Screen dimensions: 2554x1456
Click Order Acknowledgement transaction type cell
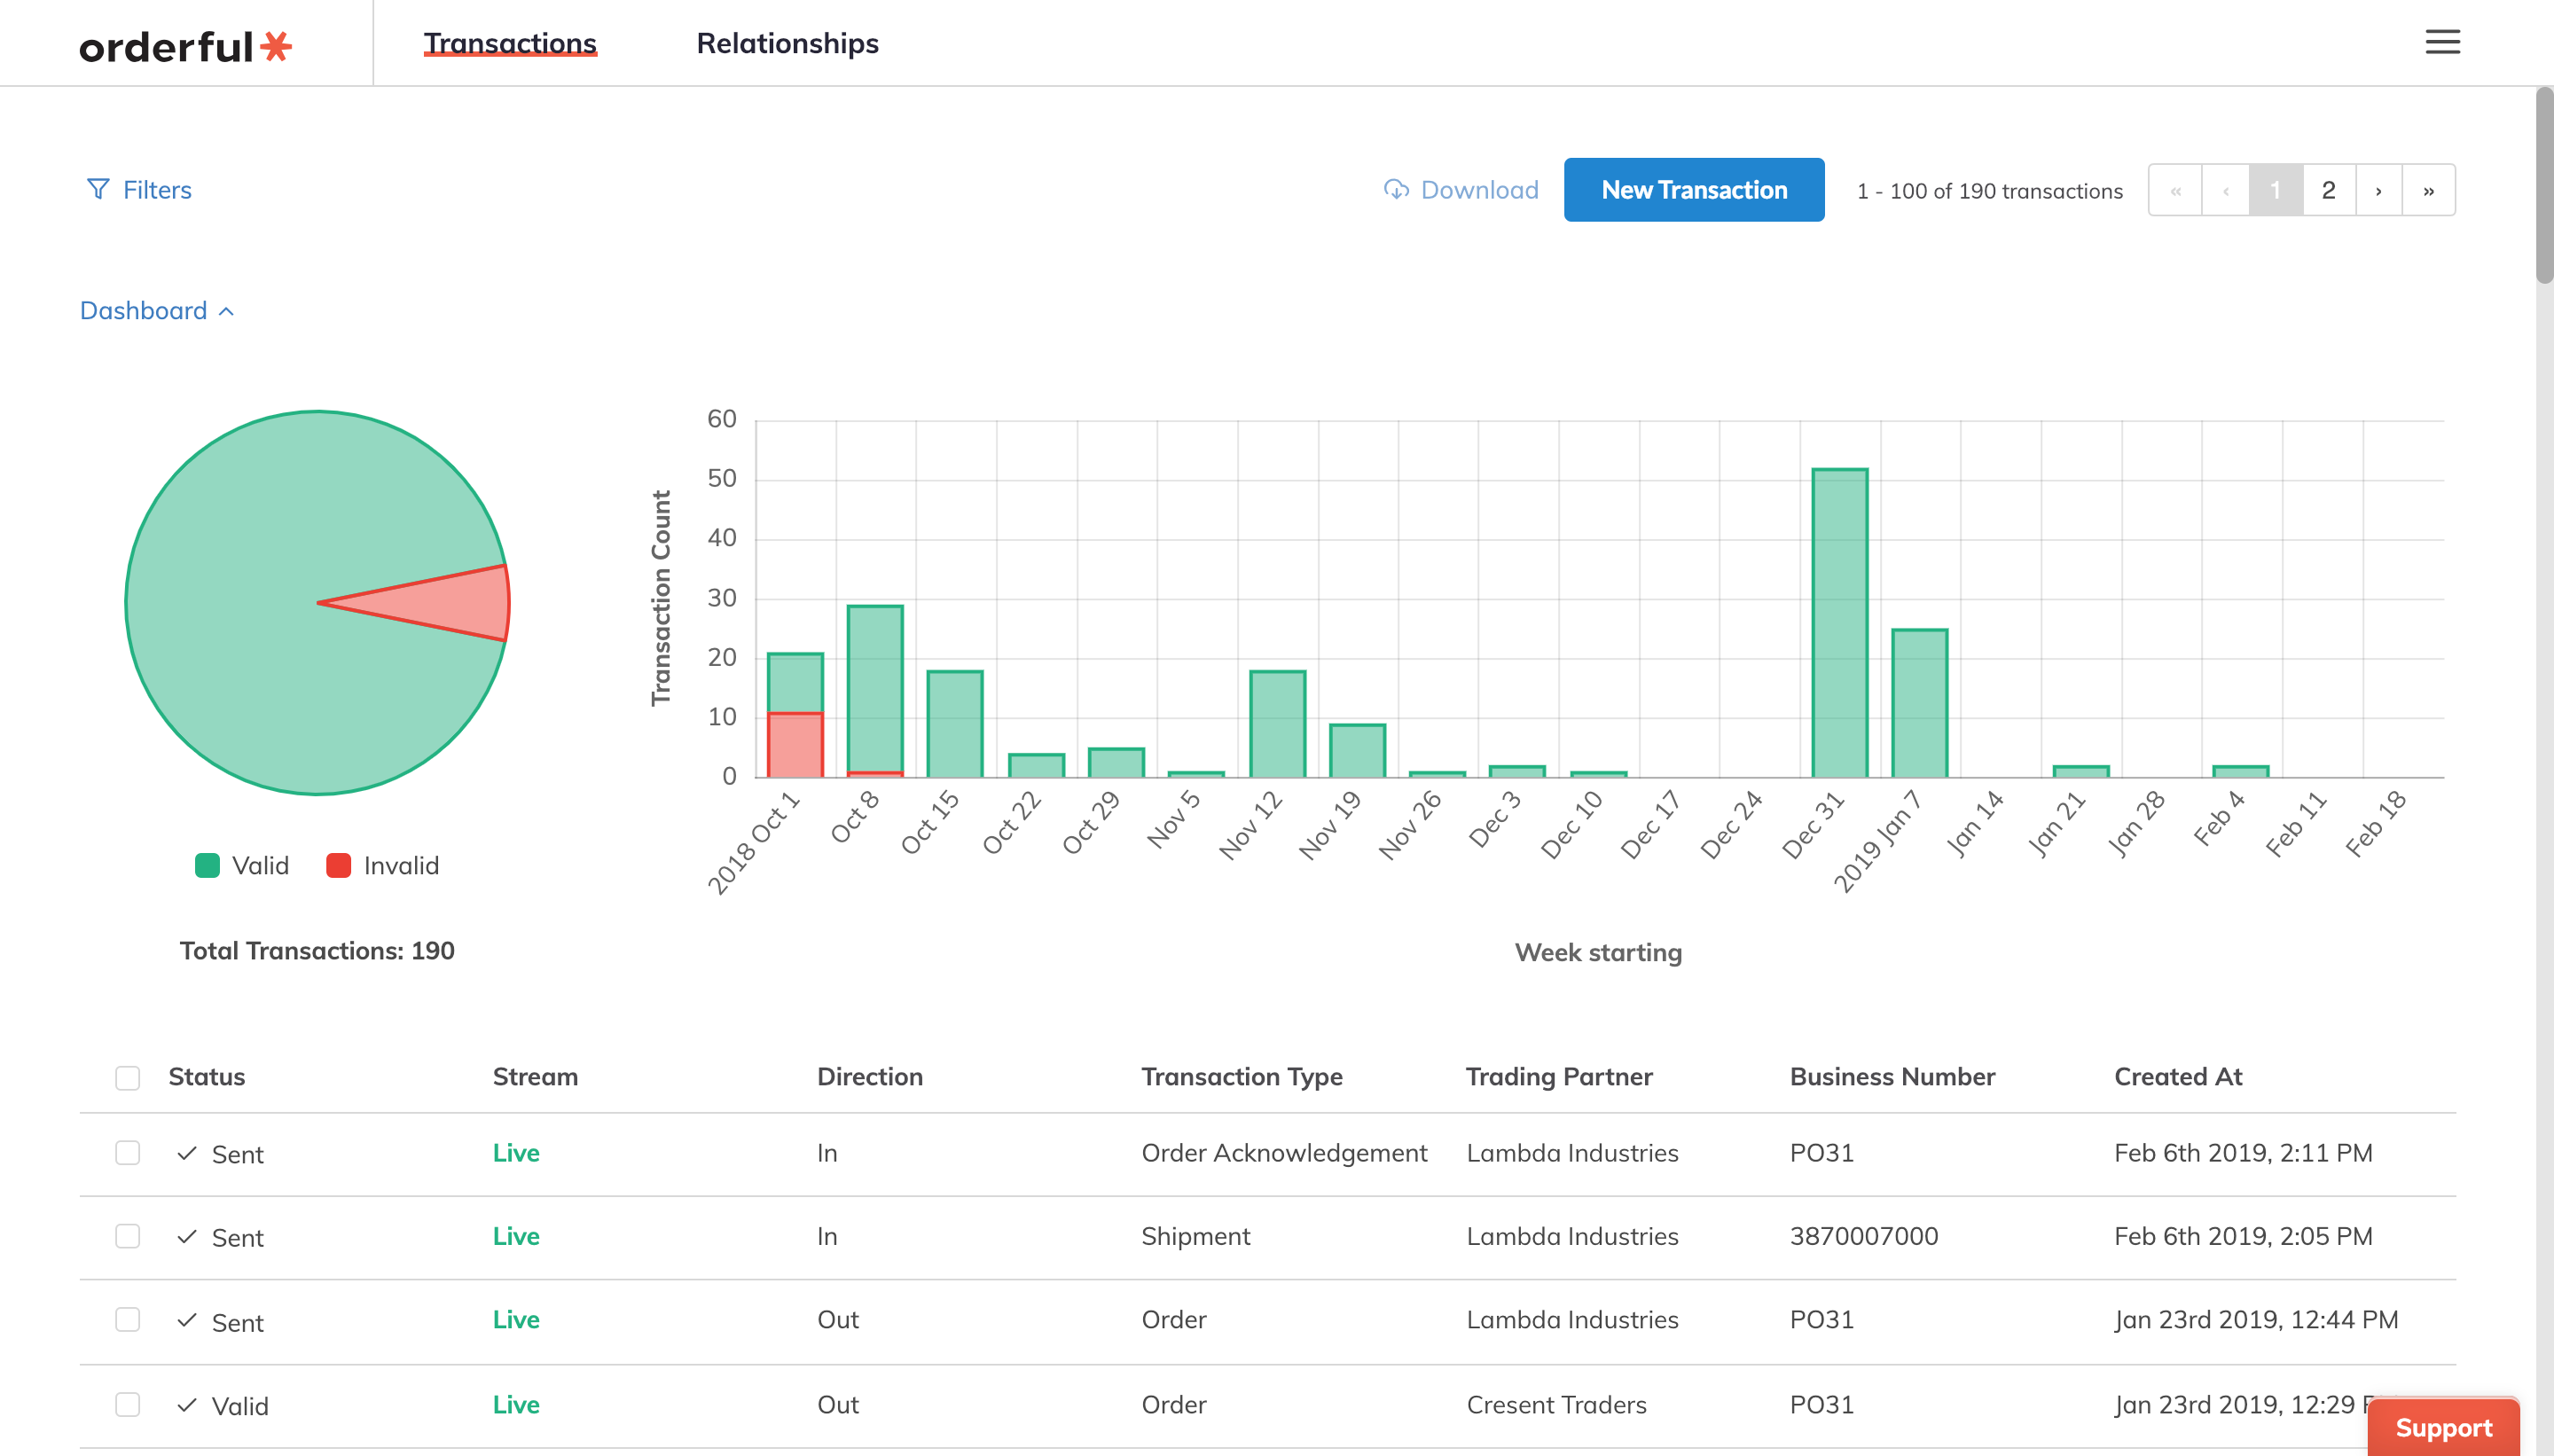(x=1284, y=1153)
